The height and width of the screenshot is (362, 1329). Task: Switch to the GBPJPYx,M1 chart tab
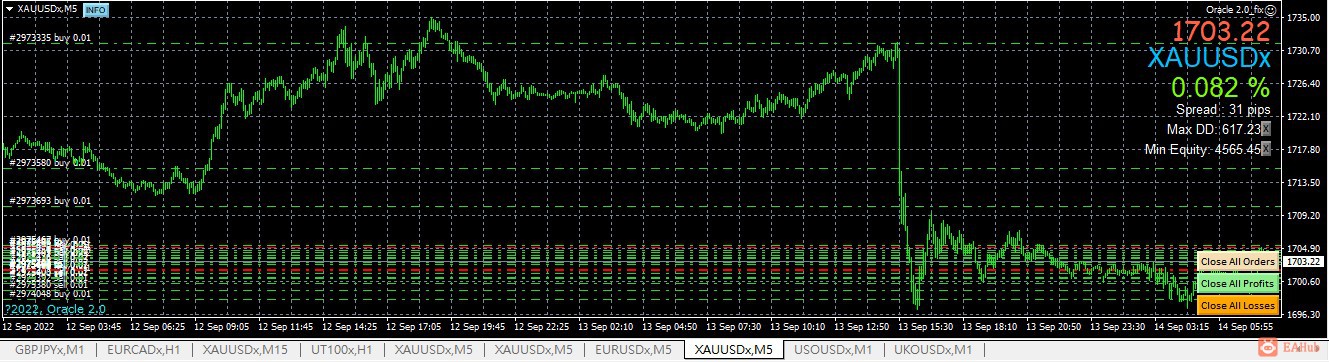49,350
